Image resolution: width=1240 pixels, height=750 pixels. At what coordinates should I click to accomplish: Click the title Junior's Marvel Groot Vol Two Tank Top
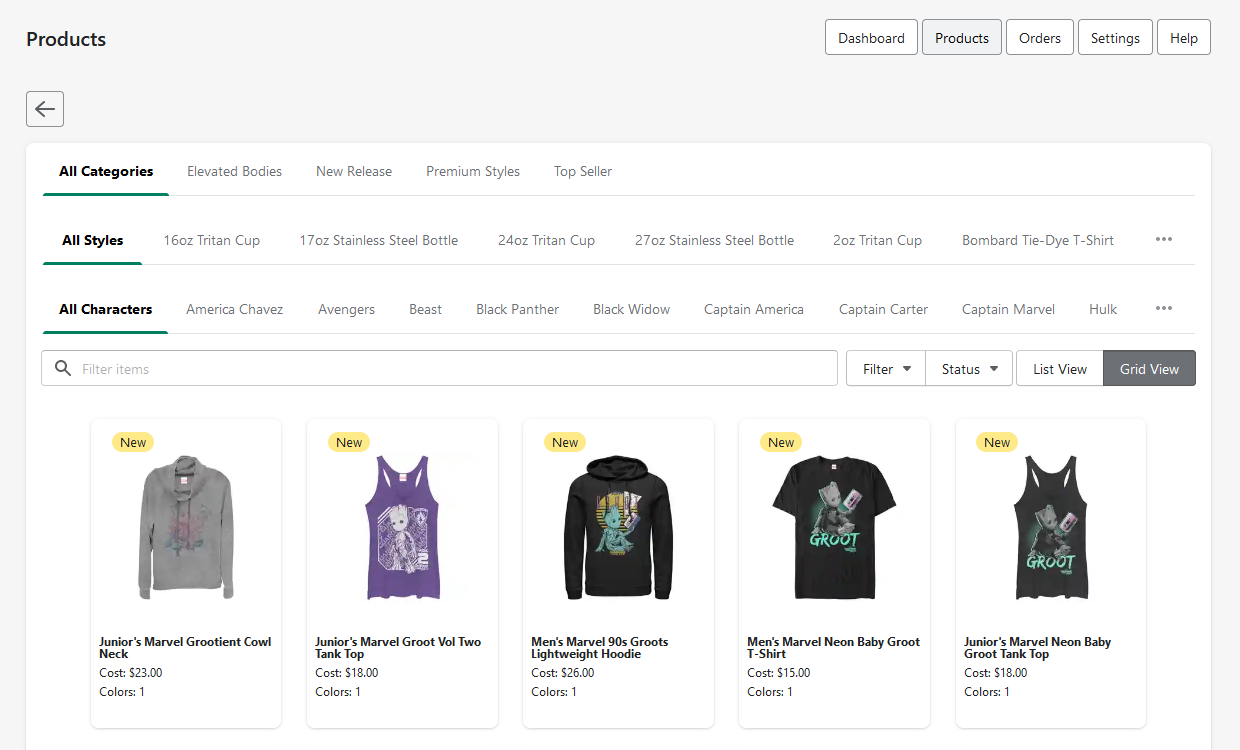pyautogui.click(x=398, y=648)
